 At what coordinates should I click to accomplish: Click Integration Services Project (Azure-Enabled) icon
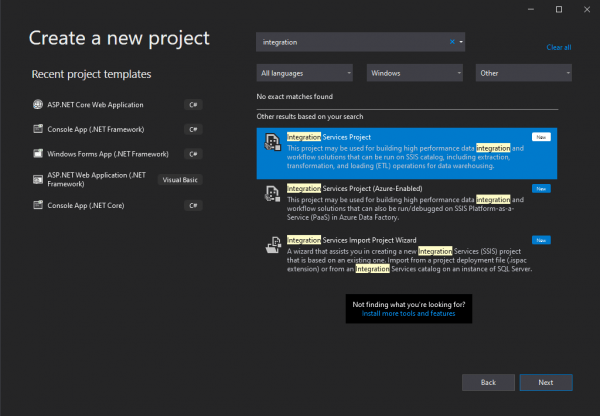272,195
